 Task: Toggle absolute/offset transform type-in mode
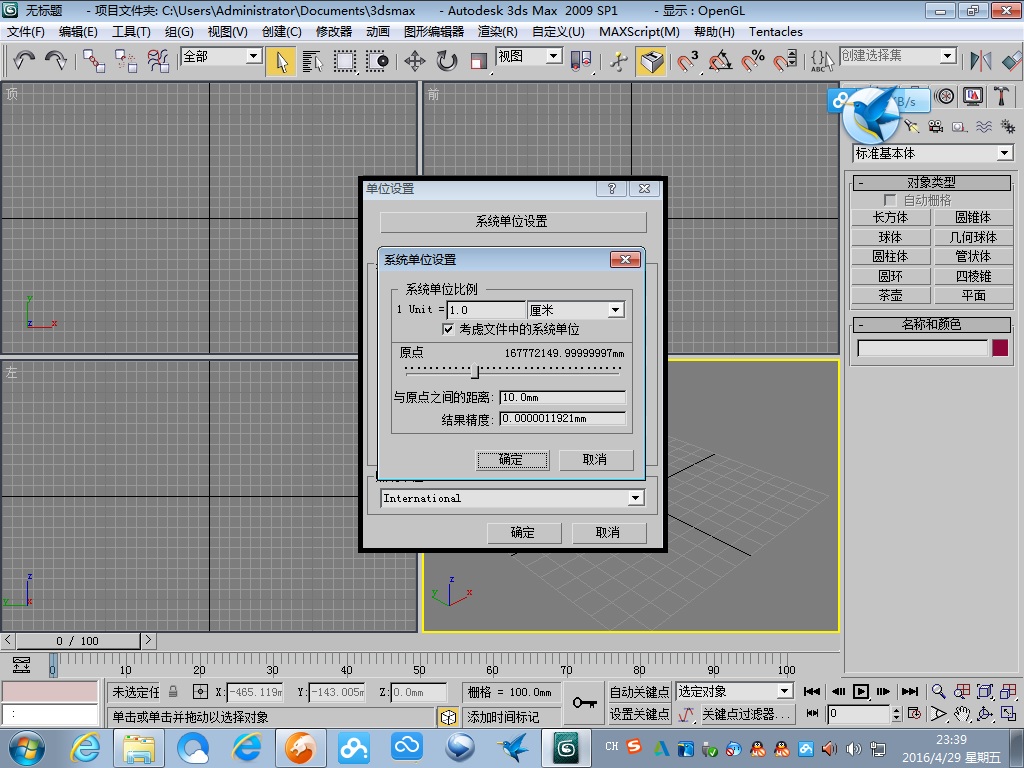(x=200, y=691)
